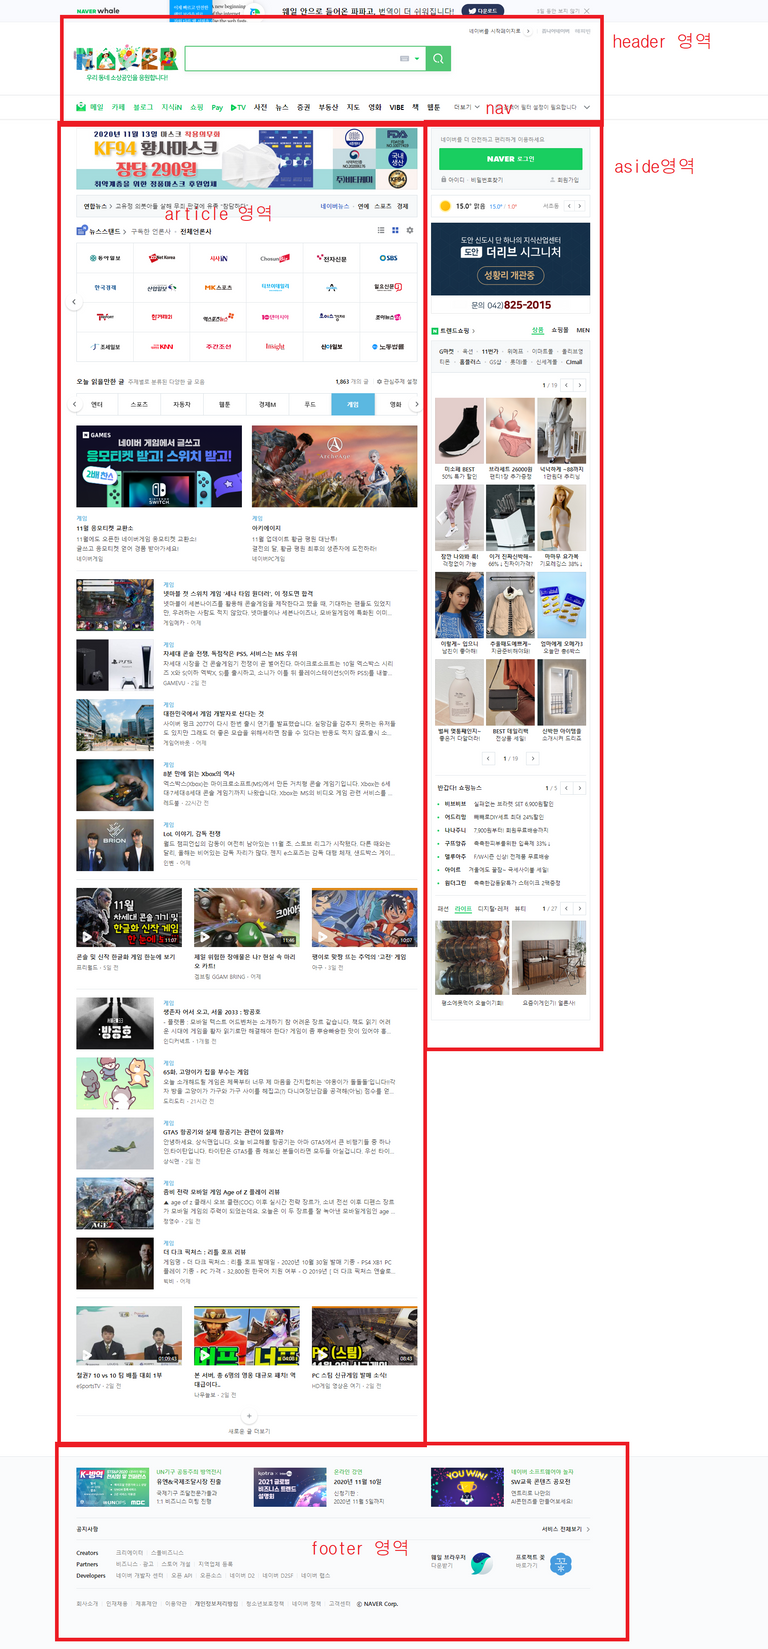
Task: Select the 엔터 topic tab
Action: pos(97,404)
